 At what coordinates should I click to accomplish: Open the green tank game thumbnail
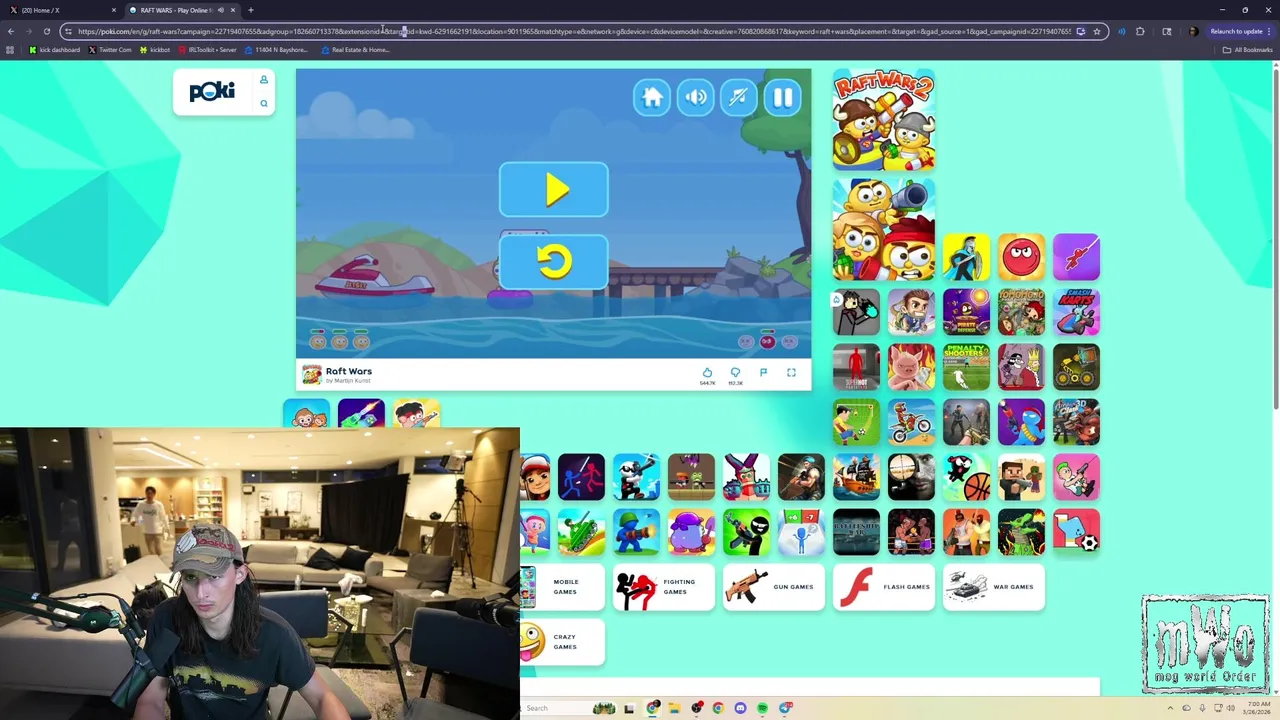(x=581, y=532)
